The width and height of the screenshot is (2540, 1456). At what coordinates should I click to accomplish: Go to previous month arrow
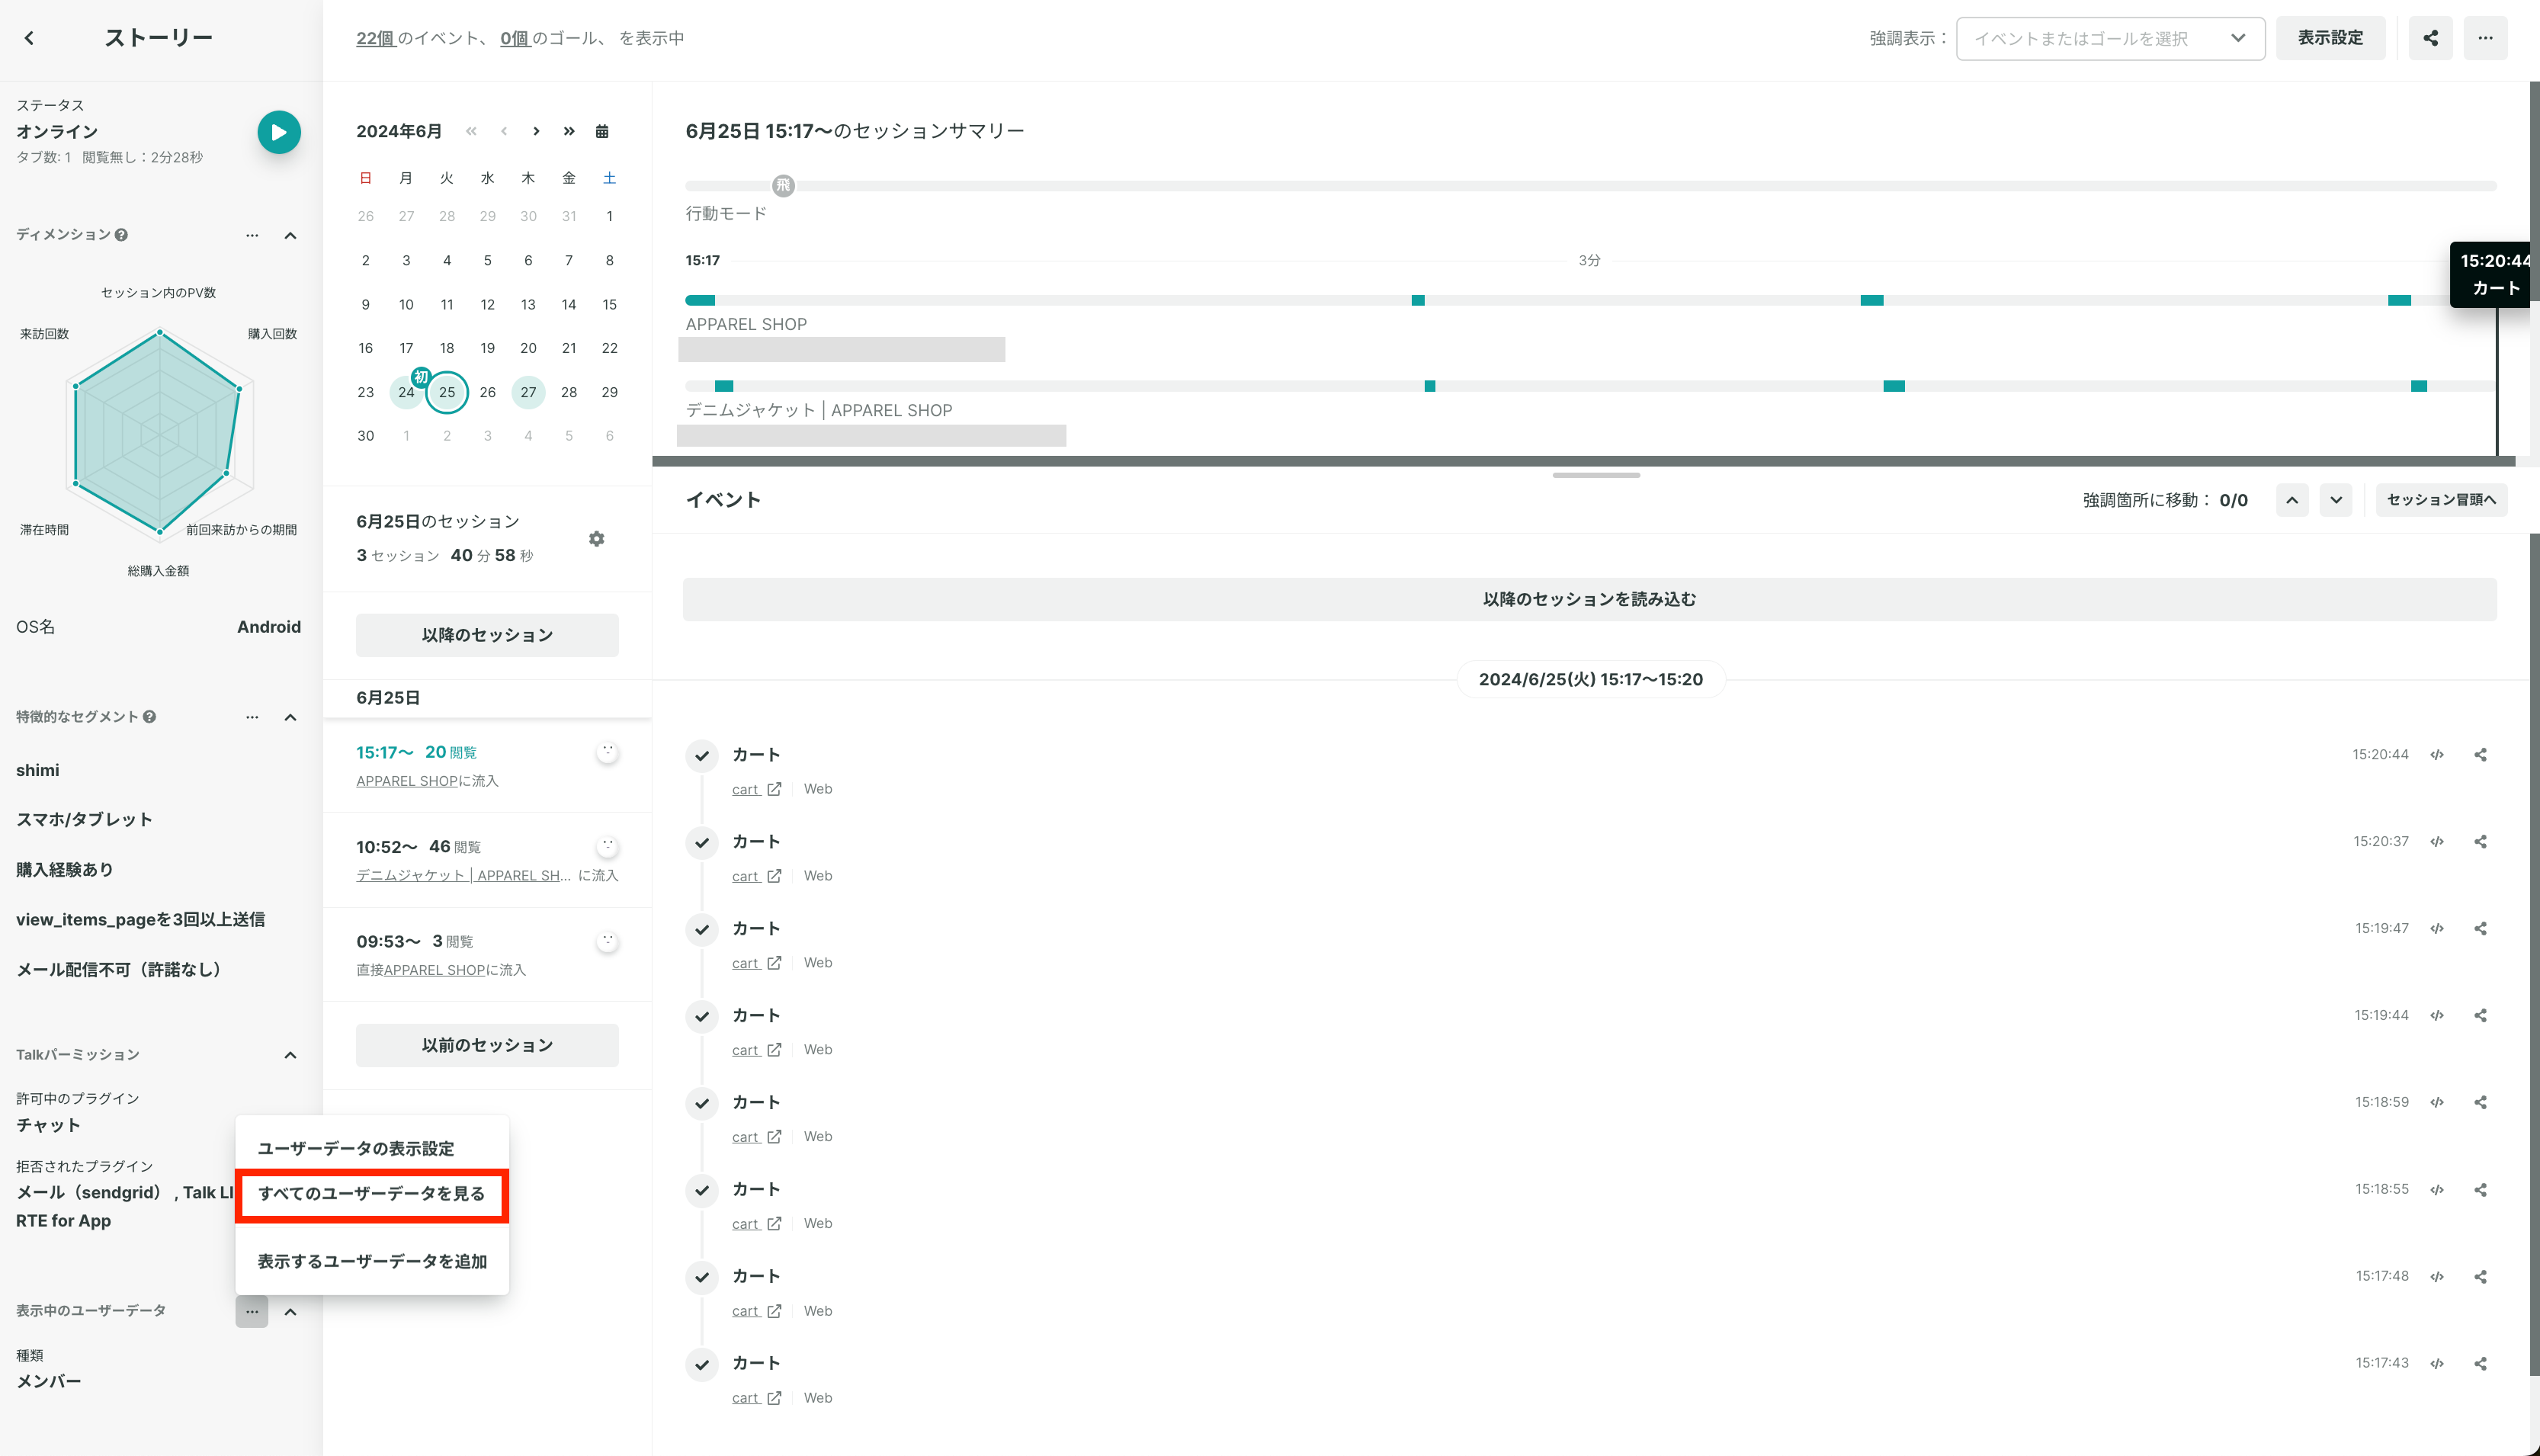[x=504, y=131]
